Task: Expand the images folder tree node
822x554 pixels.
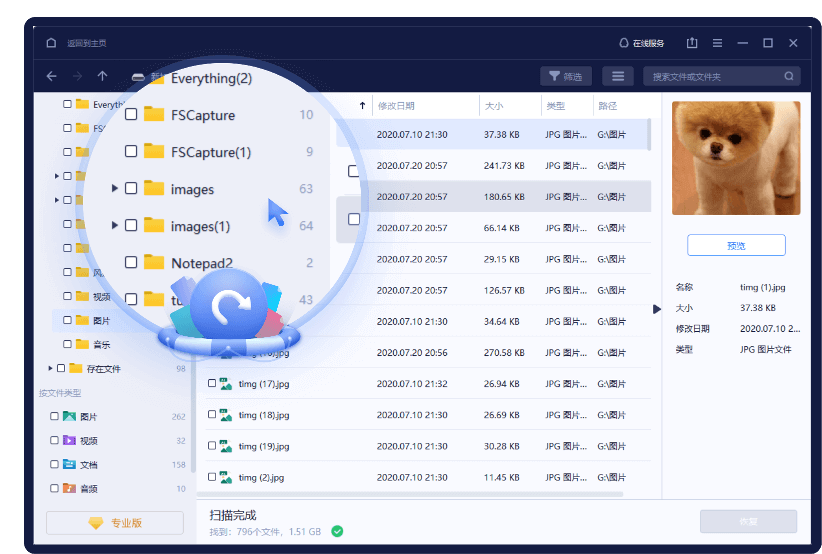Action: (x=115, y=189)
